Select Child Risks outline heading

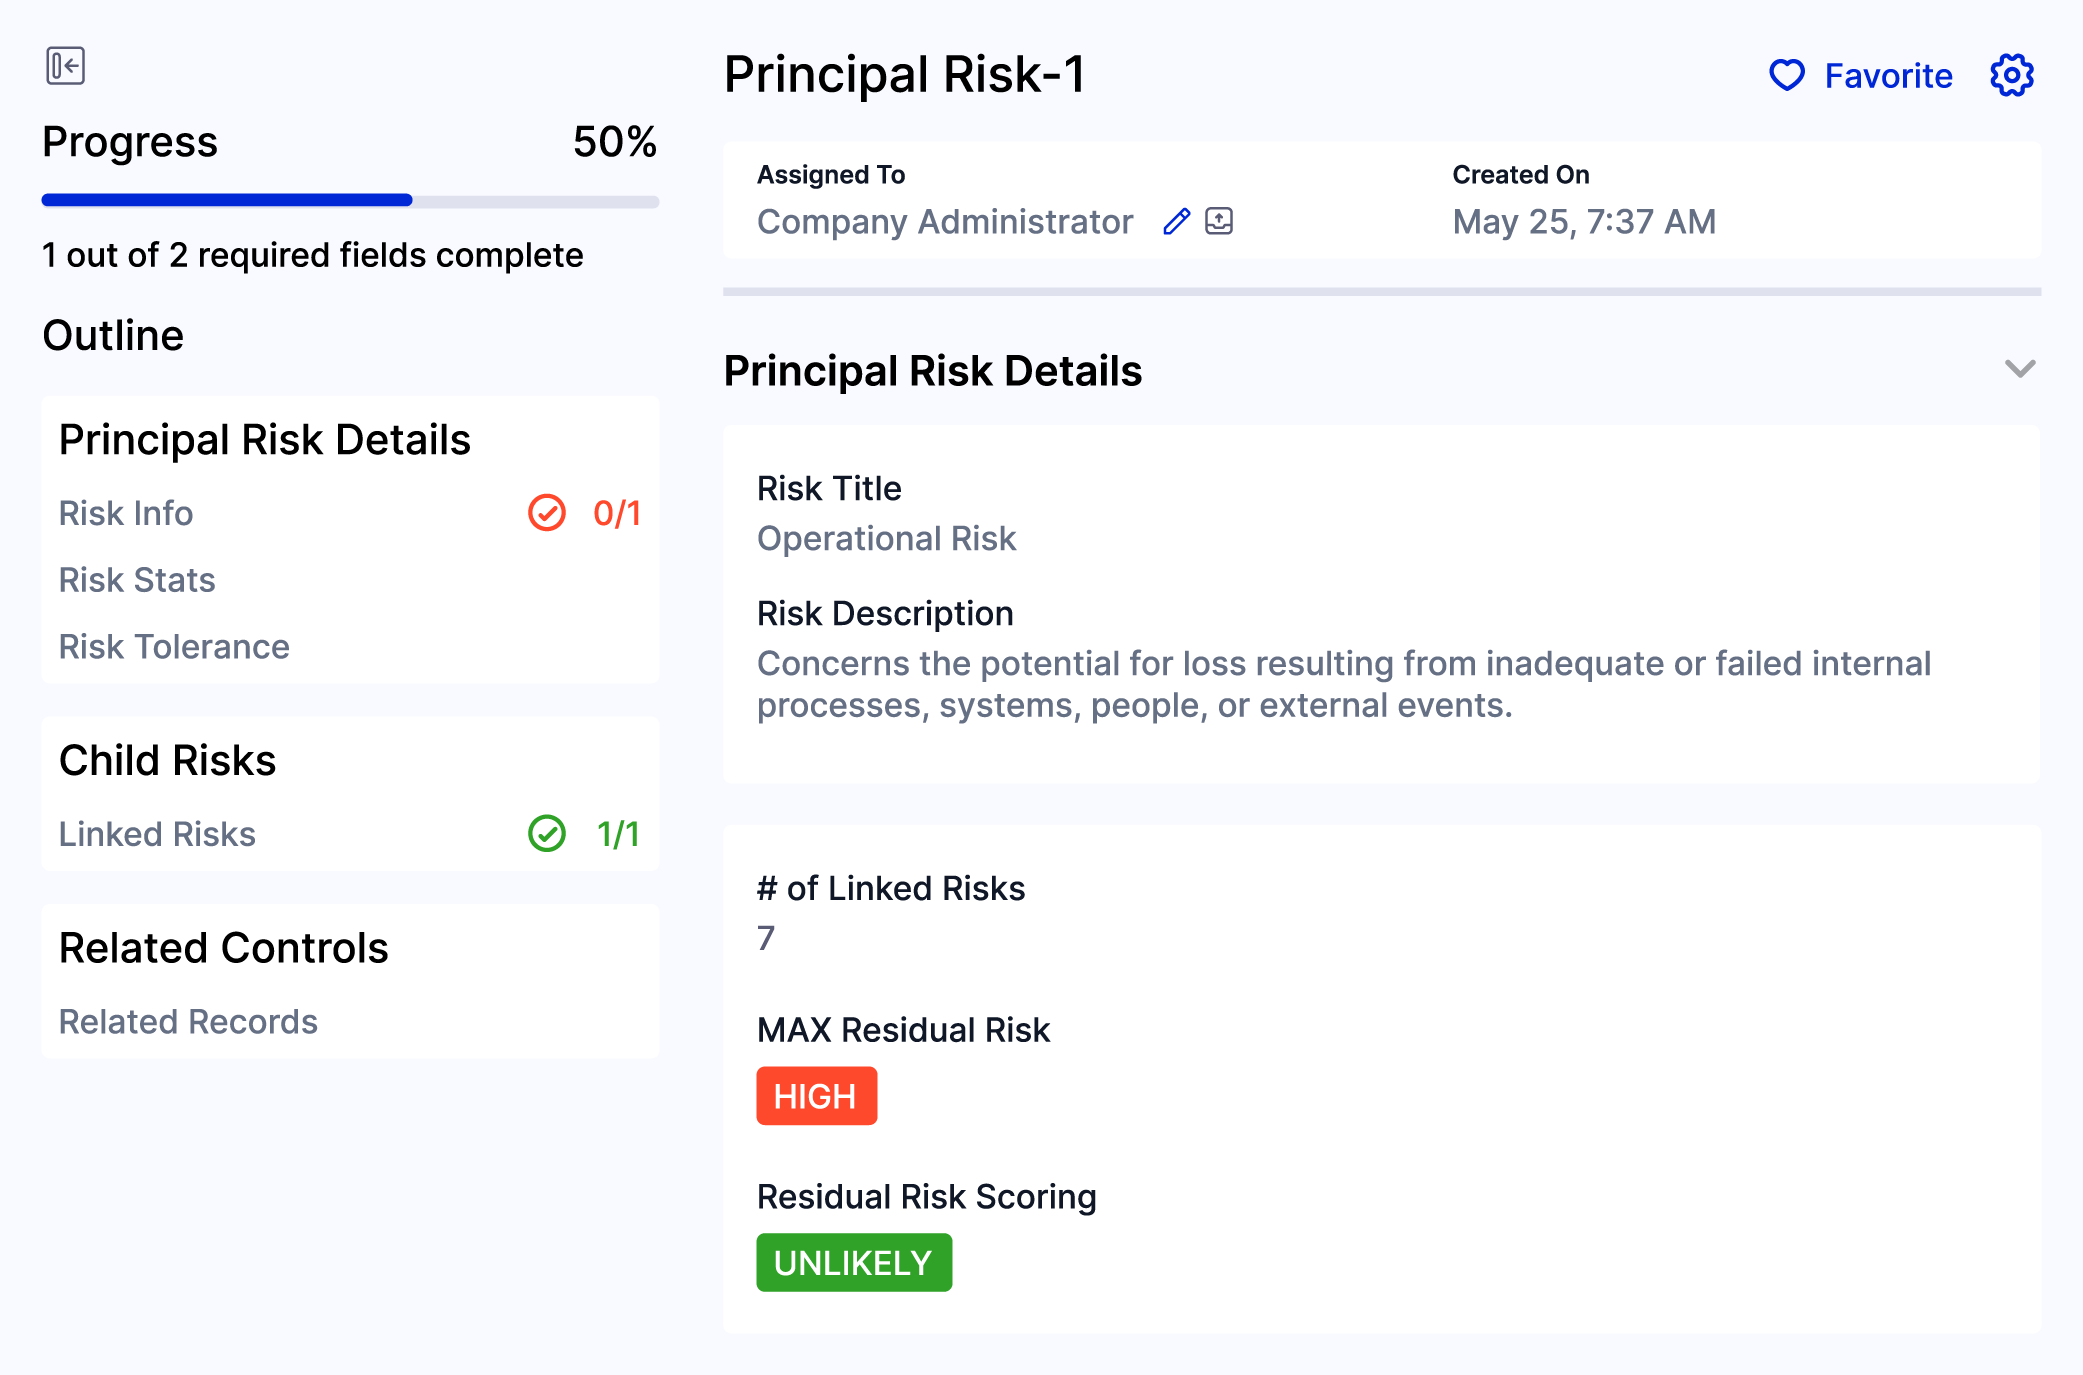(x=167, y=760)
